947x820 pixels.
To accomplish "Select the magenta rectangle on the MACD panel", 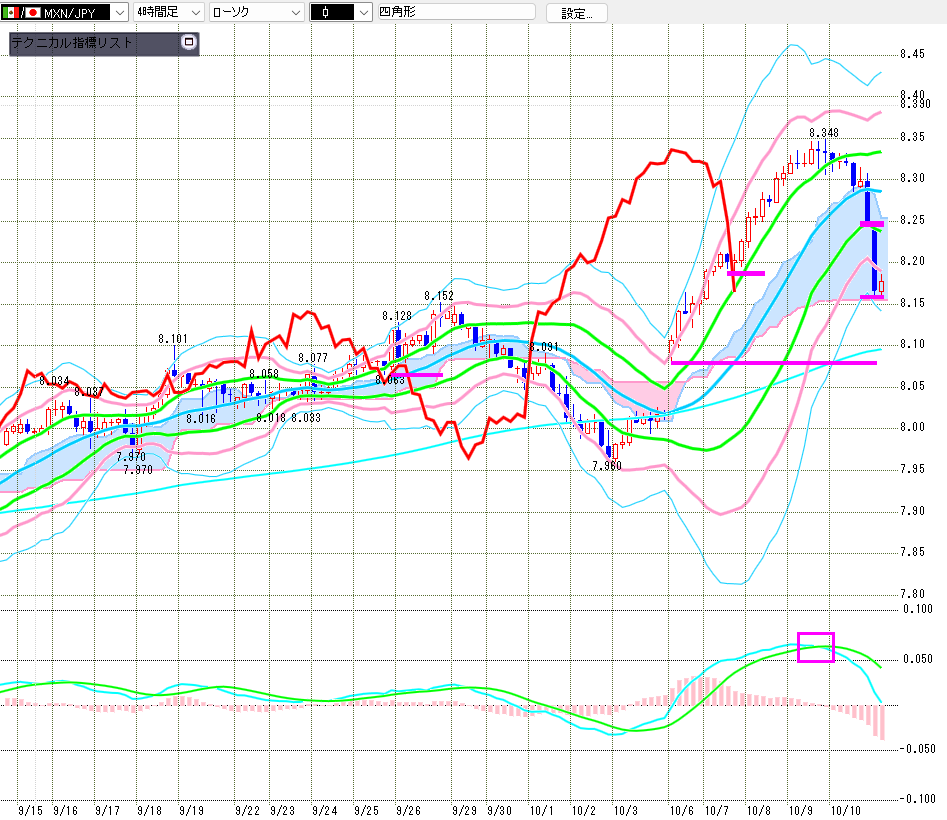I will click(x=815, y=647).
